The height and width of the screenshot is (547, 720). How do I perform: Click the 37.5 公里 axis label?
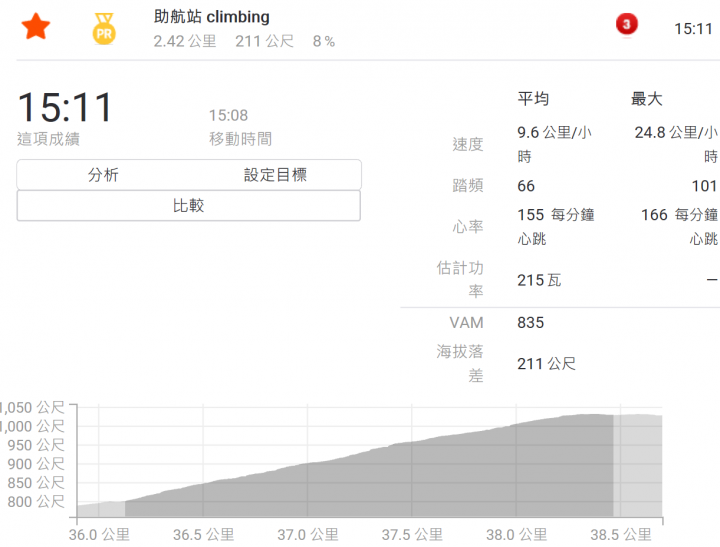[412, 535]
